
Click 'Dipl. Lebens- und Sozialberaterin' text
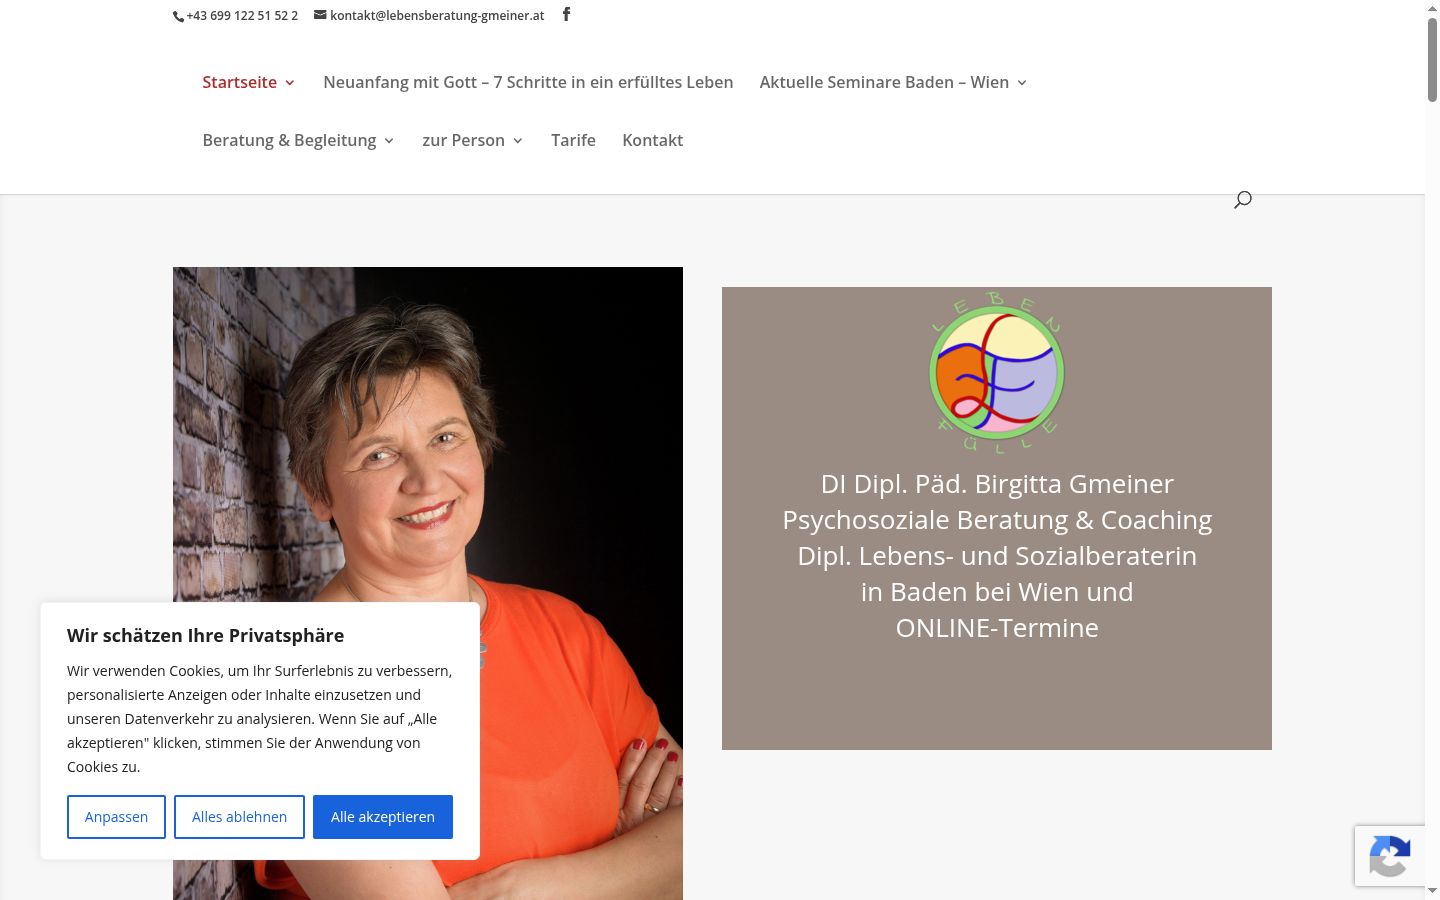click(x=997, y=556)
